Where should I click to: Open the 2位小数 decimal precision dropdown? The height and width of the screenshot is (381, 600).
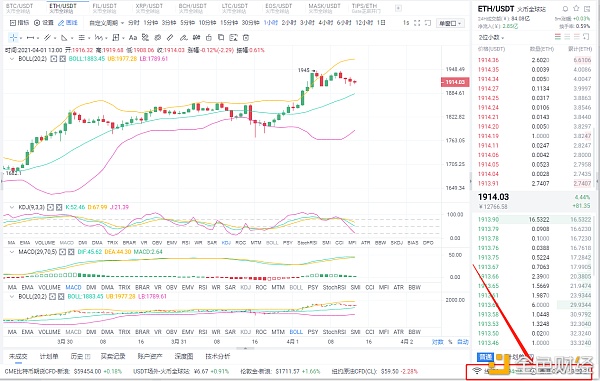click(x=491, y=37)
